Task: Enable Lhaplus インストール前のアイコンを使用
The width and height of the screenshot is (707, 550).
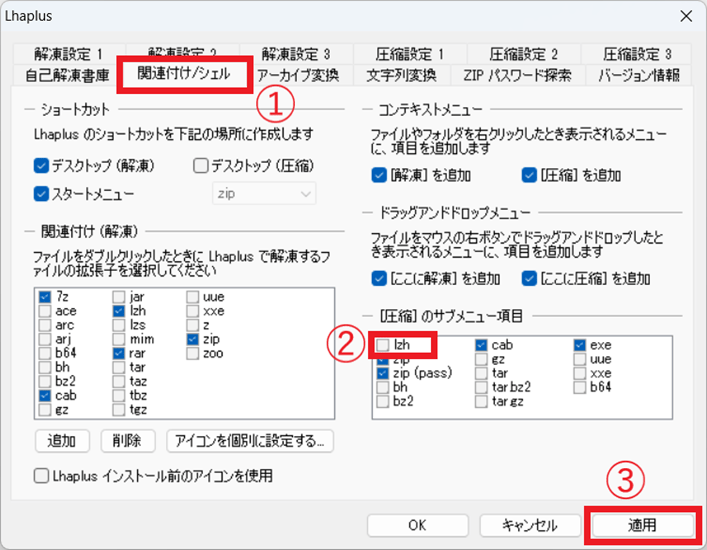Action: click(x=41, y=476)
